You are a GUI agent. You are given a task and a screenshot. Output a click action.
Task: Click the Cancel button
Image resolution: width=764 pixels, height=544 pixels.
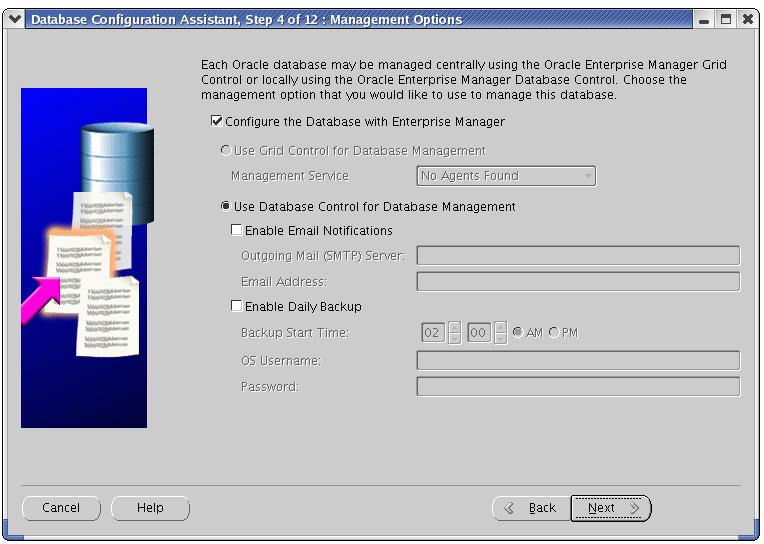[61, 508]
